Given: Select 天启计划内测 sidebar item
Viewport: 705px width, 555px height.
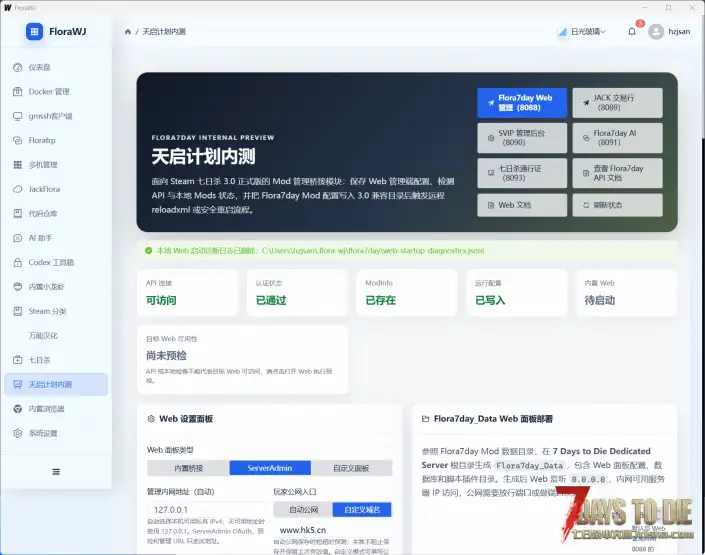Looking at the screenshot, I should point(56,385).
